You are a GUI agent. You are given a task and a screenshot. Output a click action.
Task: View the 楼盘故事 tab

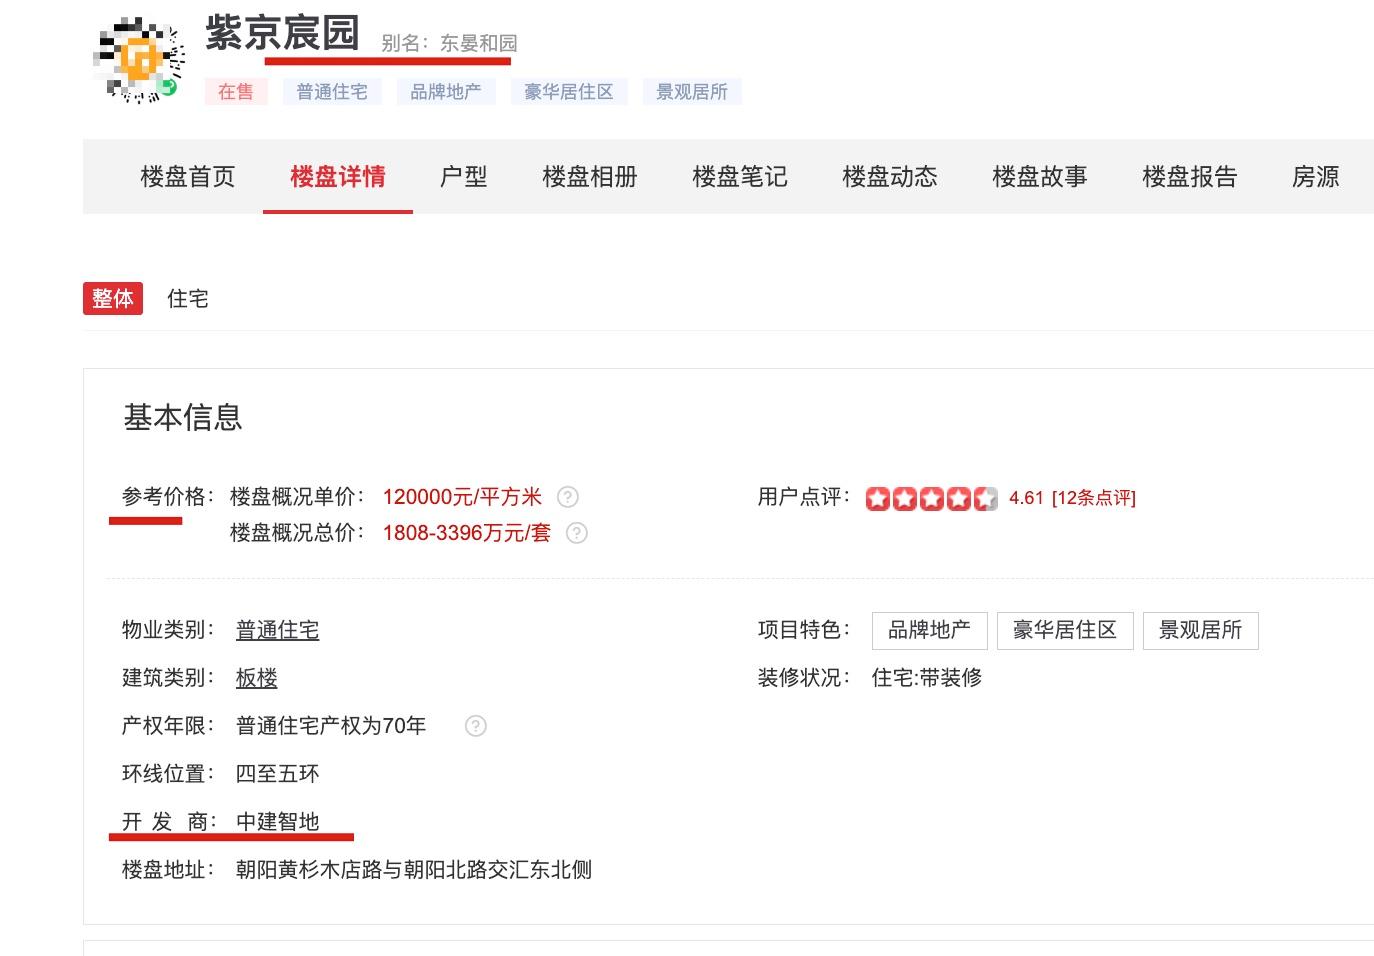pos(1040,177)
